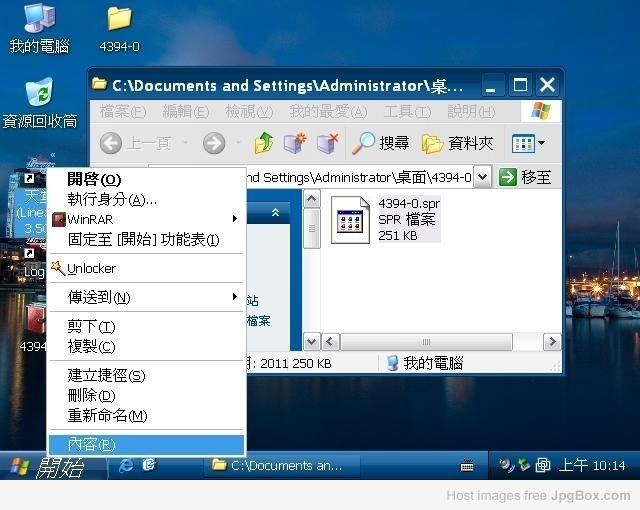Click the 開始 Start button
Screen dimensions: 640x510
pyautogui.click(x=47, y=466)
